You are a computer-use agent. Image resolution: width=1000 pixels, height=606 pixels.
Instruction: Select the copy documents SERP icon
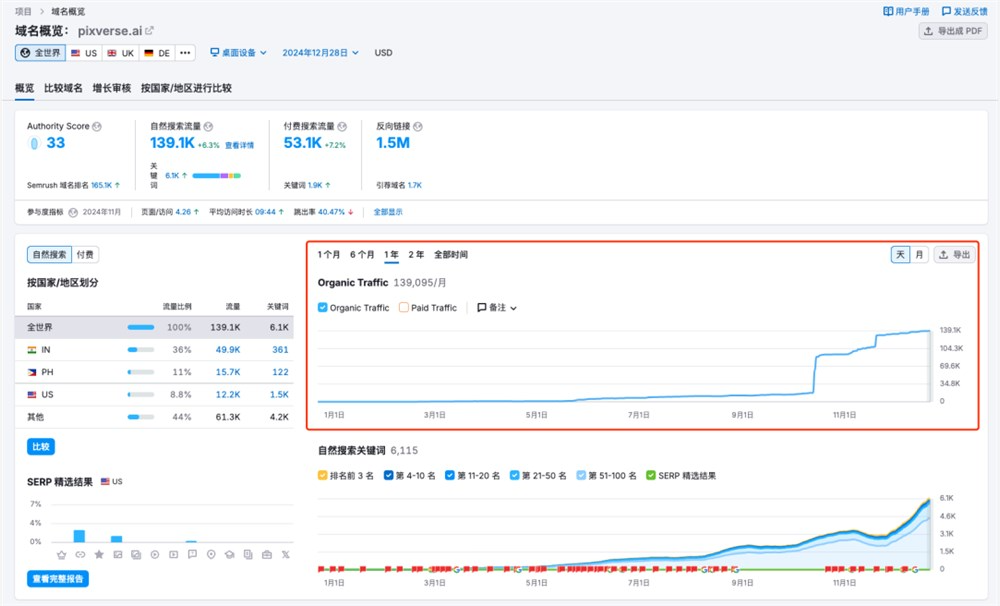pyautogui.click(x=248, y=555)
